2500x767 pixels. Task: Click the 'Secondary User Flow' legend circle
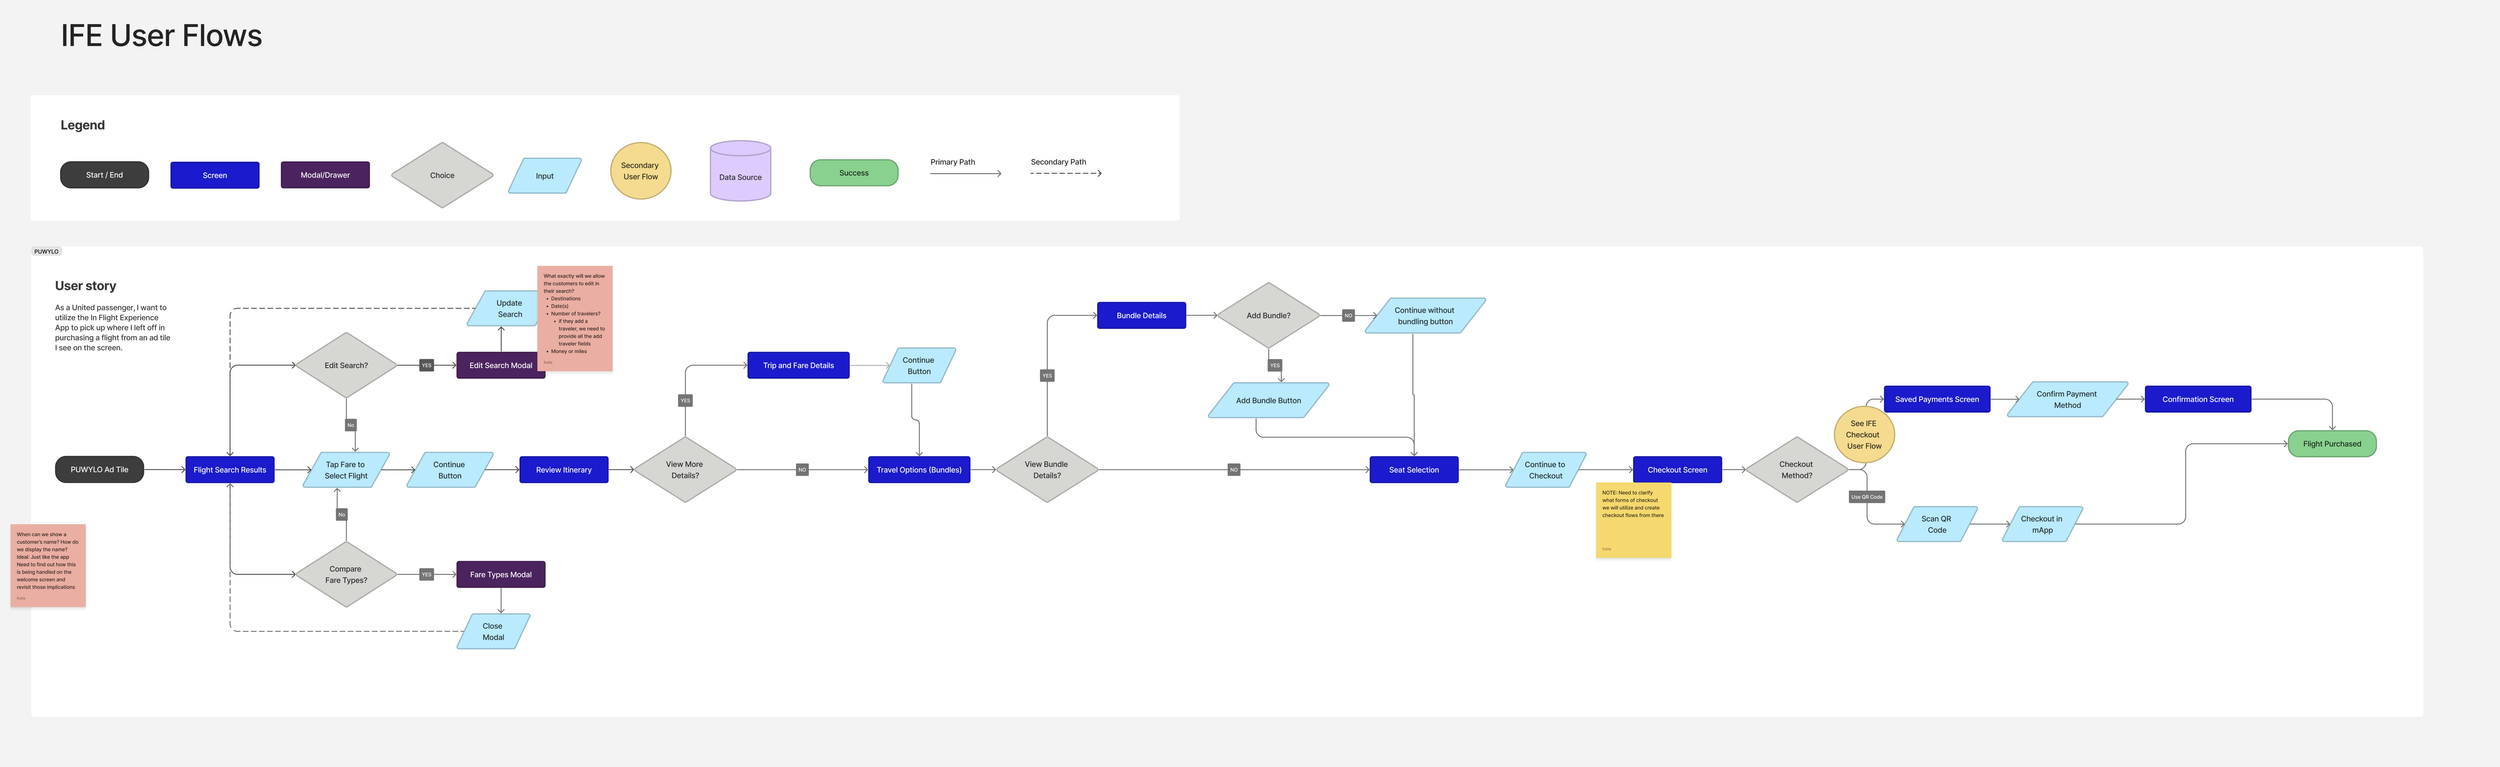click(640, 171)
